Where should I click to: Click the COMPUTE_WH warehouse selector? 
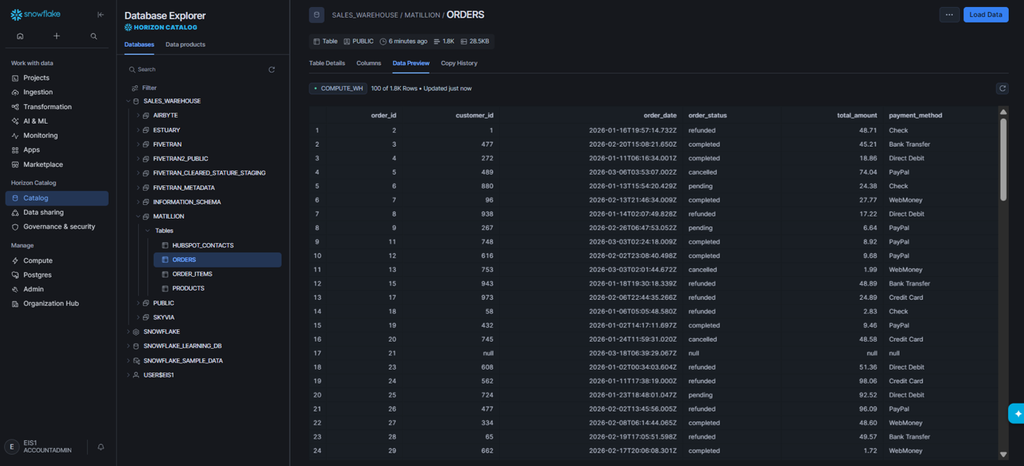pyautogui.click(x=338, y=88)
